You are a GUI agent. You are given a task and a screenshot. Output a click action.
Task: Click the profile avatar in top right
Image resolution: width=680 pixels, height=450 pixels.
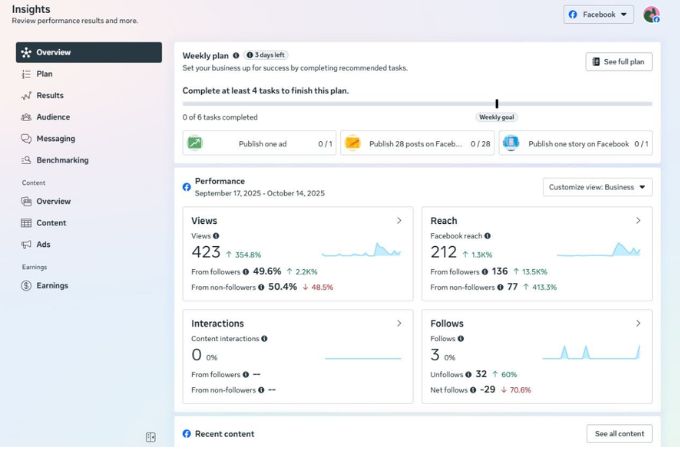pyautogui.click(x=651, y=14)
